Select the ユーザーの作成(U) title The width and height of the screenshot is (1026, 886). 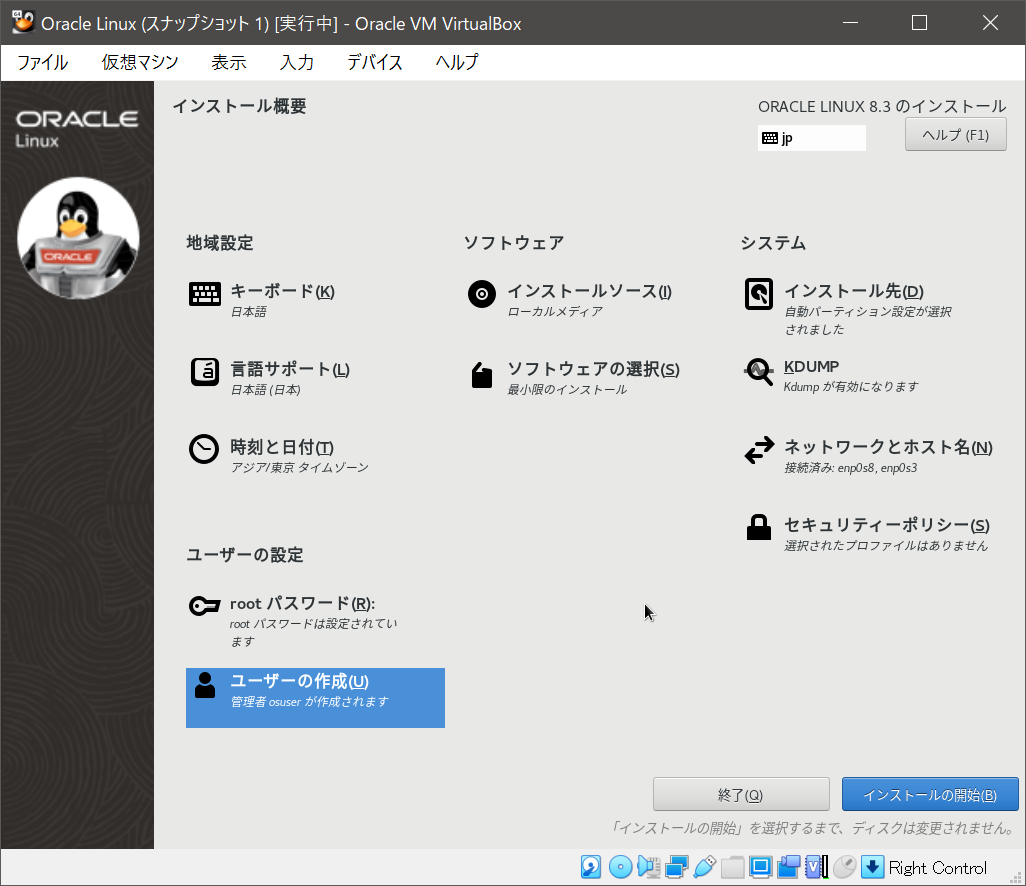click(x=299, y=682)
